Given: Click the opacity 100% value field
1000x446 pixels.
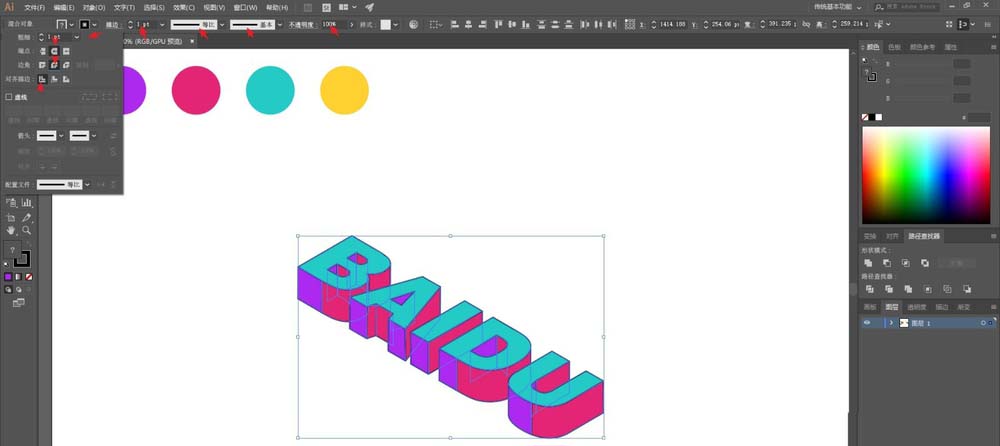Looking at the screenshot, I should pos(334,24).
